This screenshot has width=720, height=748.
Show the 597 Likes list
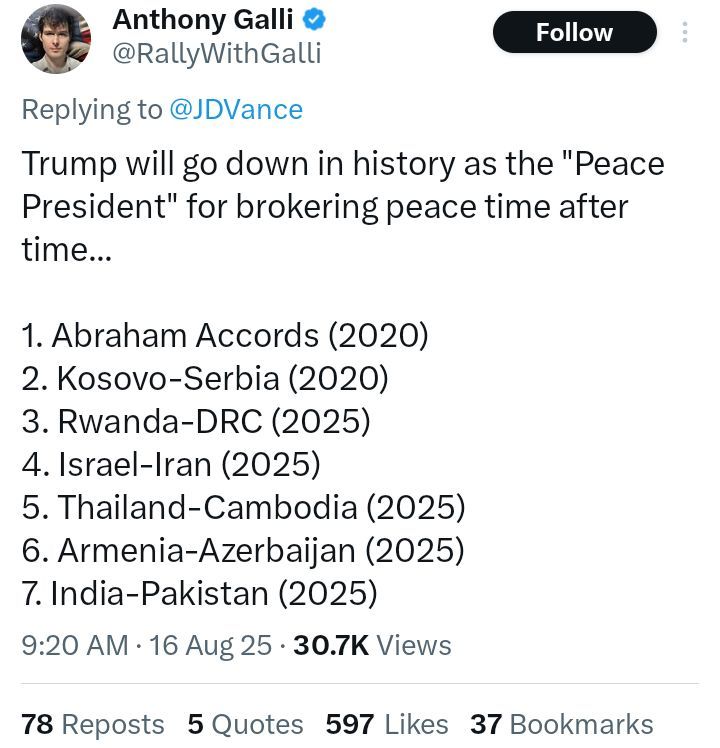tap(386, 724)
